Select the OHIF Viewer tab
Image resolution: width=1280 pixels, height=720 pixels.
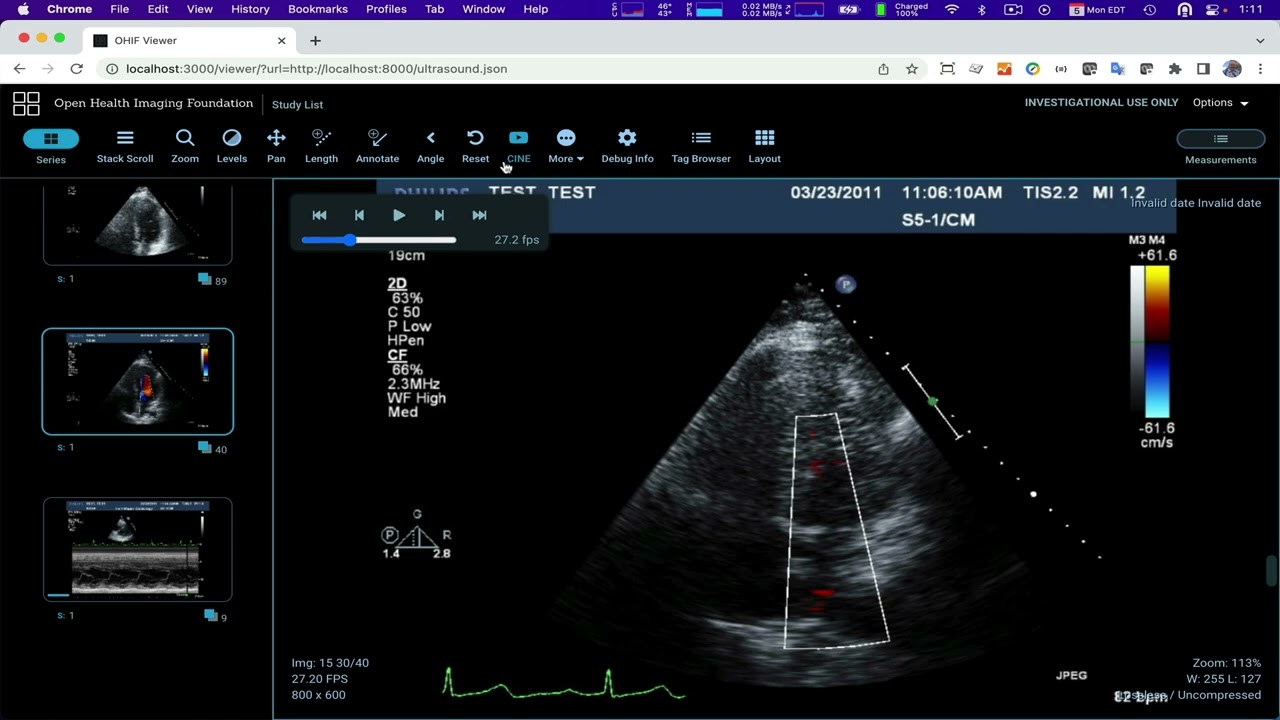click(190, 41)
